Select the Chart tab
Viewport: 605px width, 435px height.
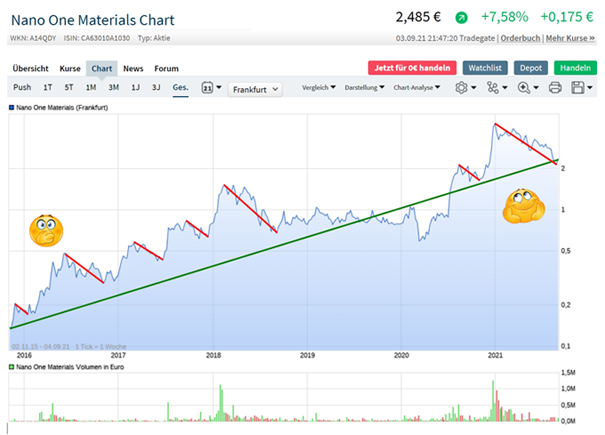(x=101, y=69)
